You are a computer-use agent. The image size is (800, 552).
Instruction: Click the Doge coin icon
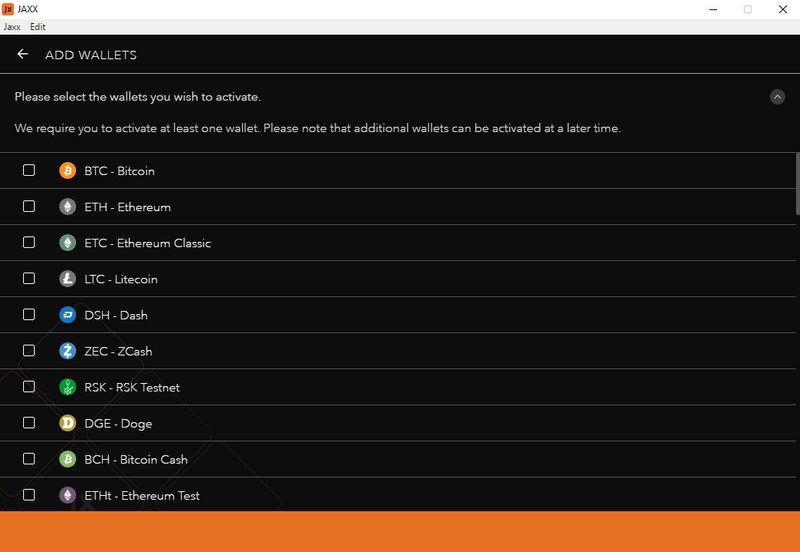[x=67, y=423]
